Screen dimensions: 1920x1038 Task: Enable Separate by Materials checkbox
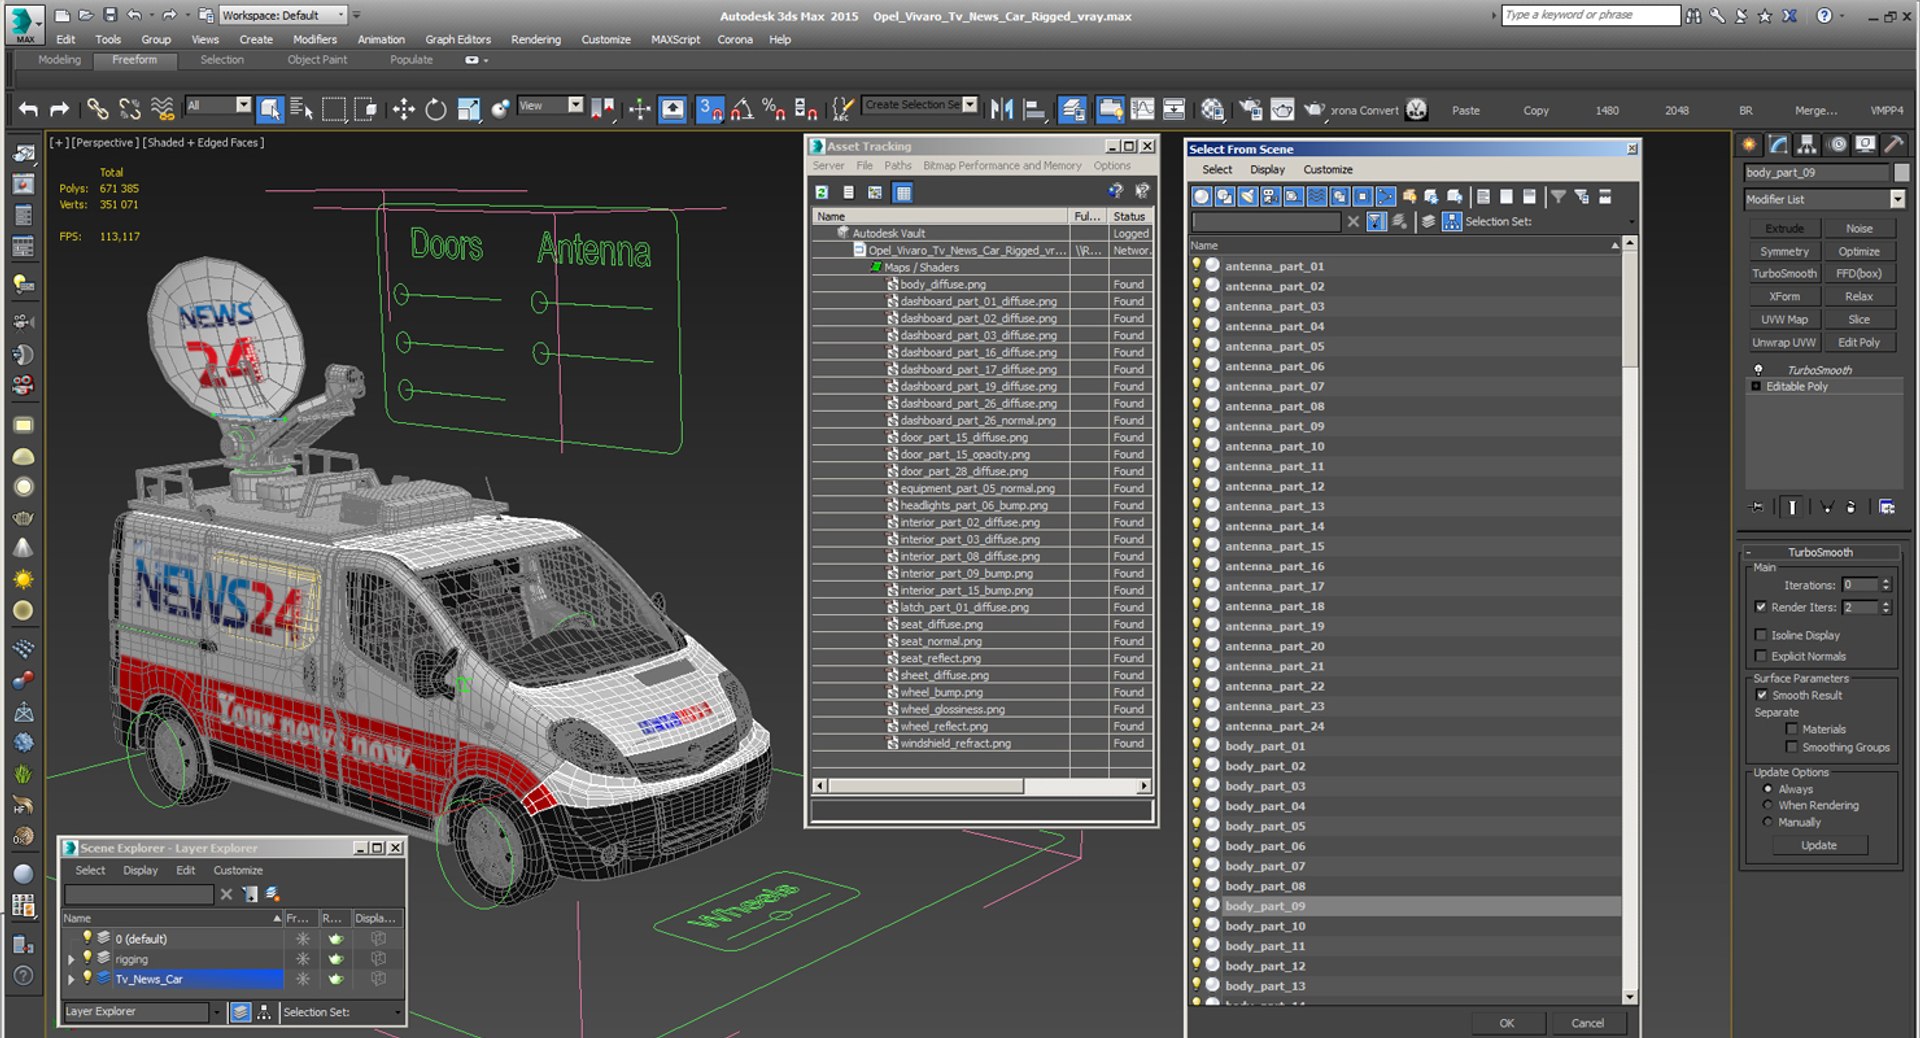[x=1792, y=729]
